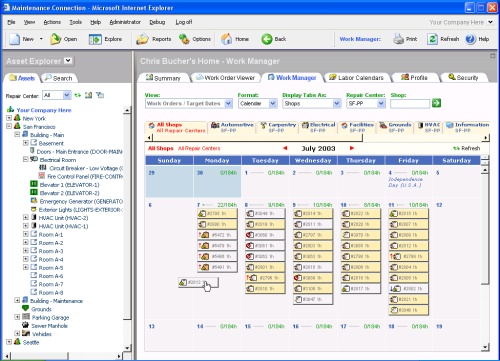Click the Explore toolbar icon
This screenshot has width=500, height=361.
point(95,39)
